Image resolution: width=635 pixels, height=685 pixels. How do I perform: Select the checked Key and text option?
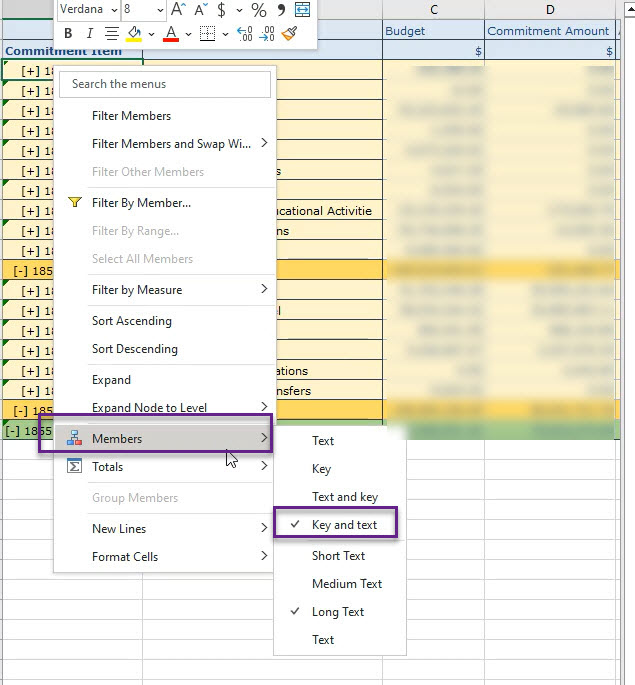pyautogui.click(x=340, y=525)
